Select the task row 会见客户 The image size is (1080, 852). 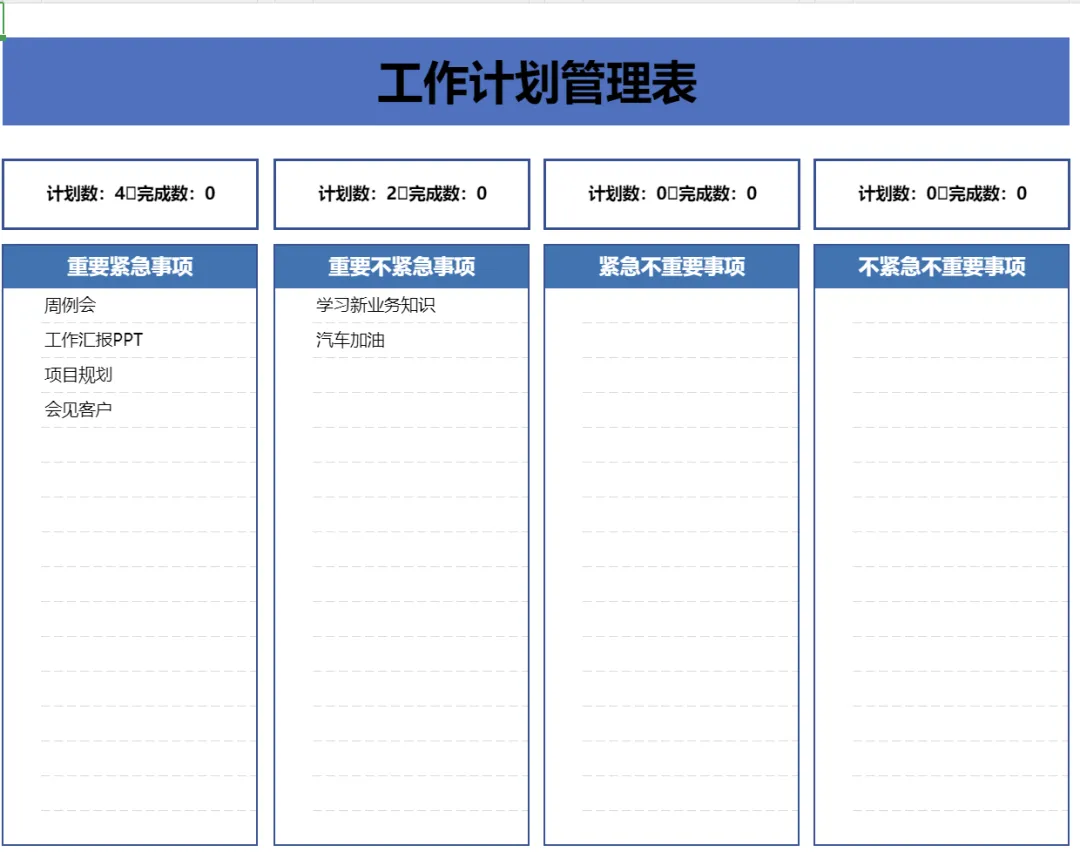[148, 410]
